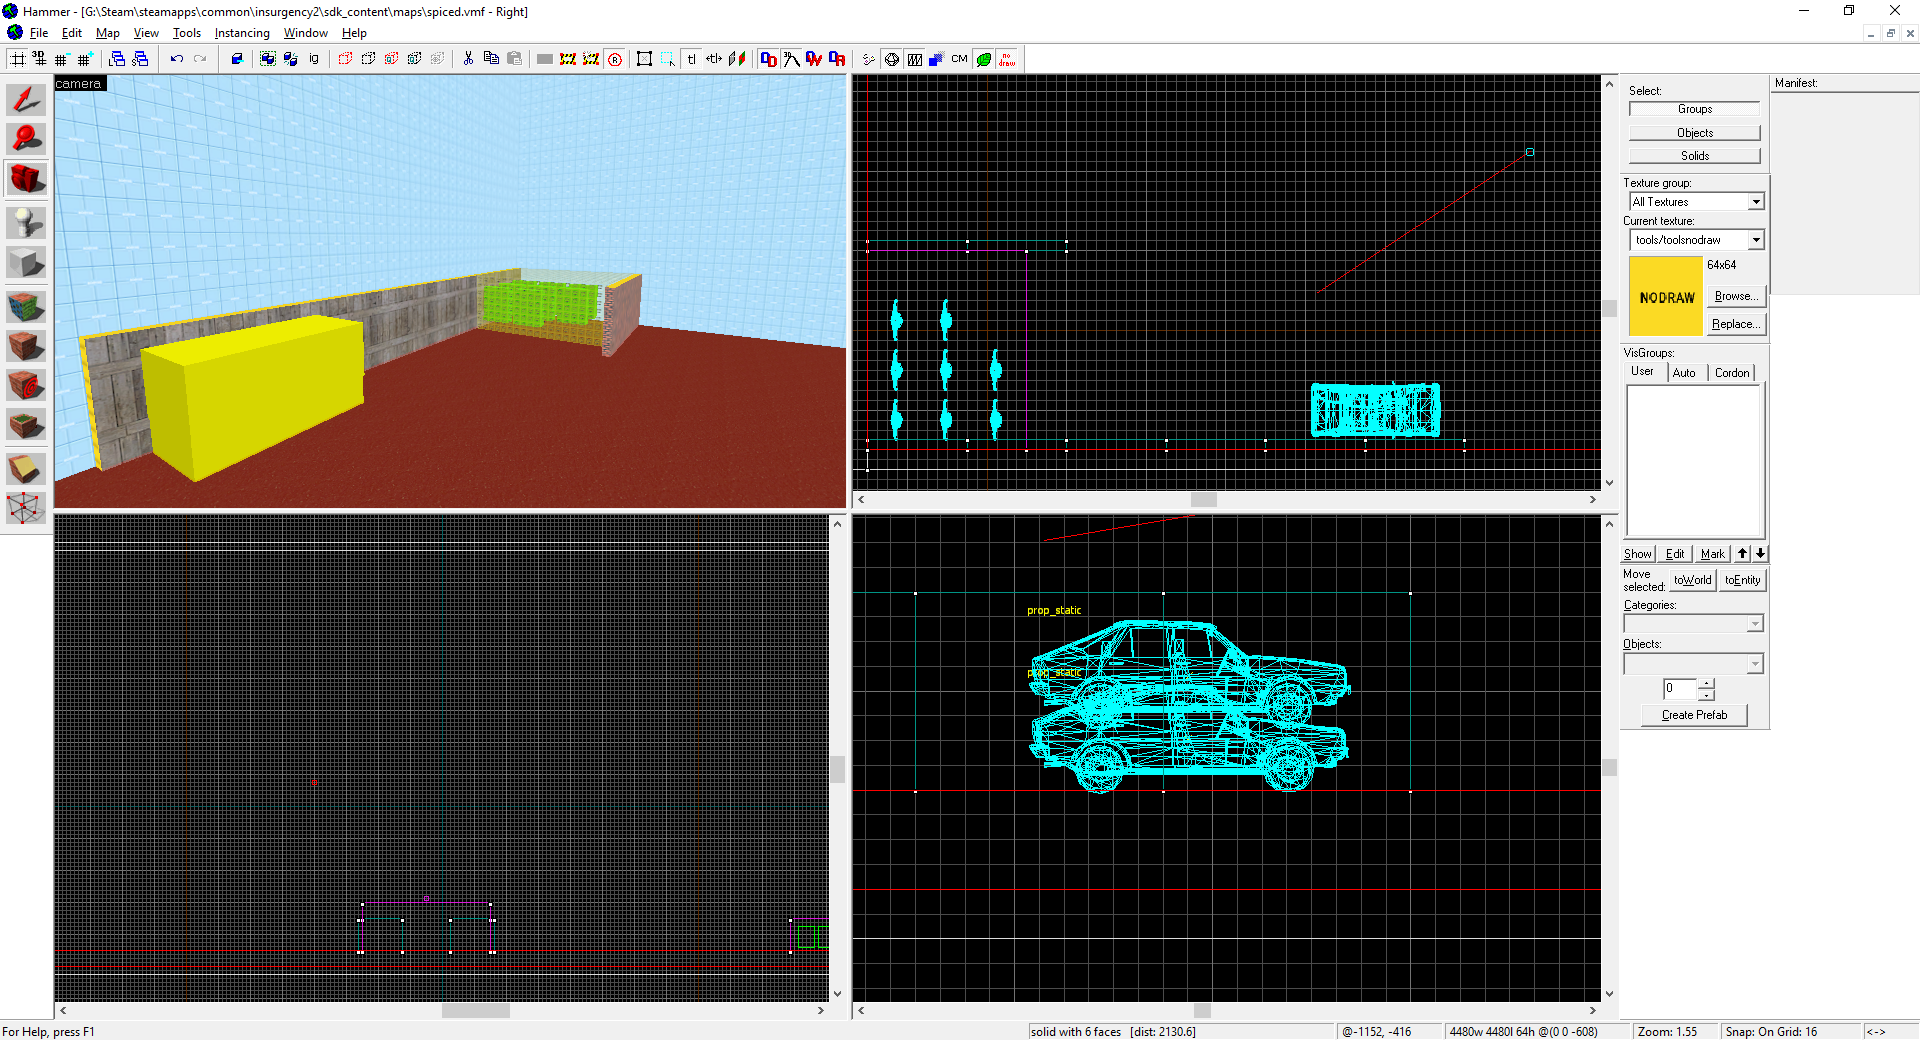
Task: Open the Texture group dropdown
Action: [x=1756, y=202]
